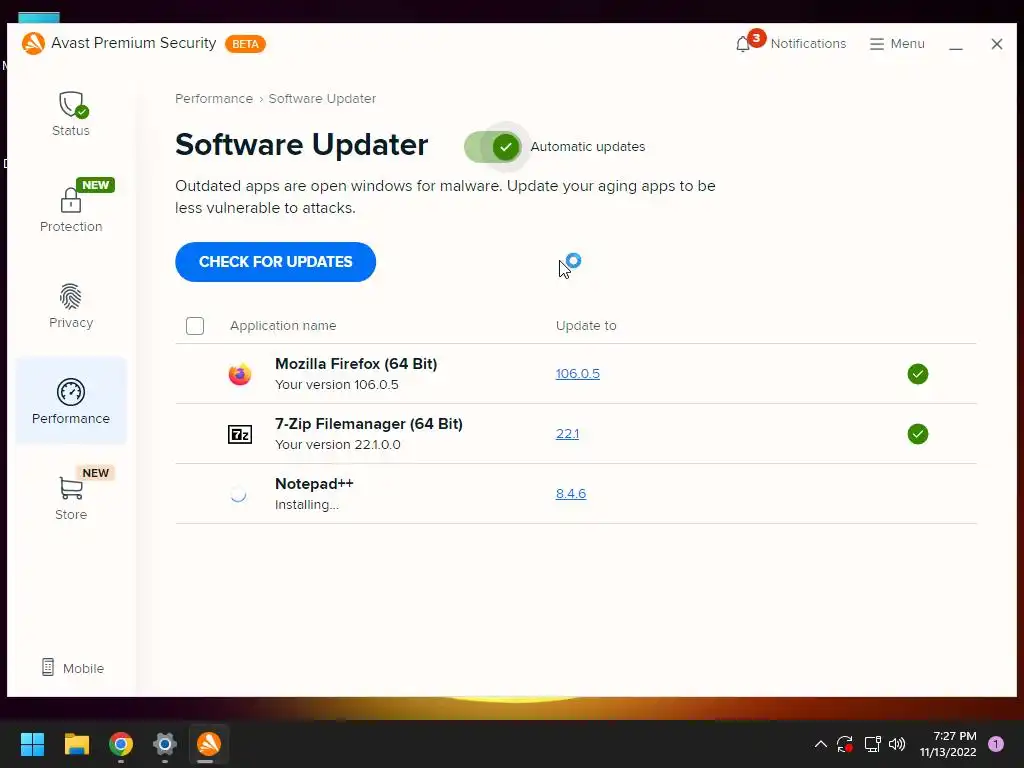Select the Notepad++ row name
The image size is (1024, 768).
(314, 484)
